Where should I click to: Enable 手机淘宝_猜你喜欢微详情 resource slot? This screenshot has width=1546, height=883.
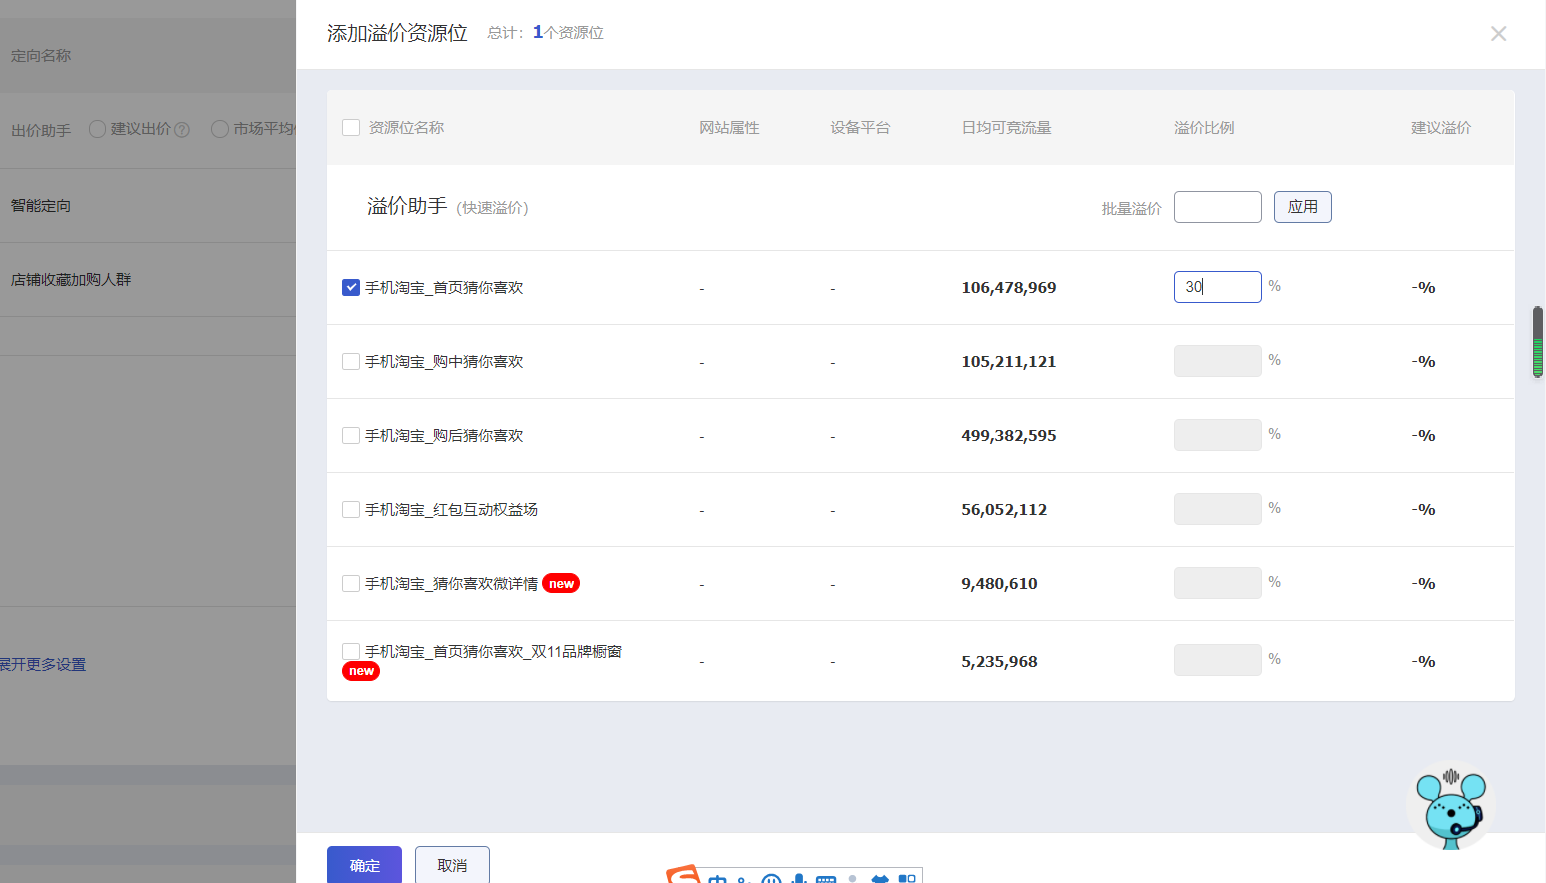(x=351, y=584)
